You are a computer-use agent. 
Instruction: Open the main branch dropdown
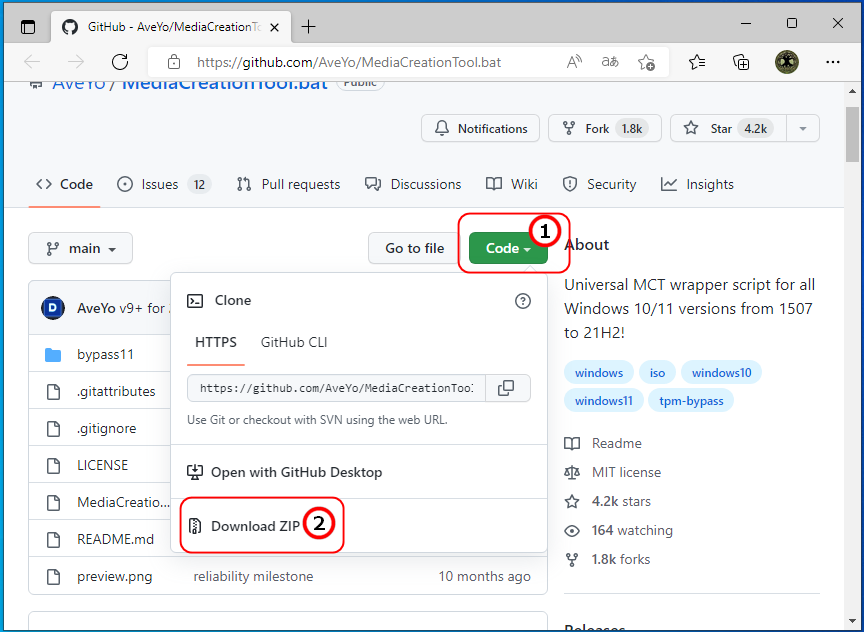[80, 249]
